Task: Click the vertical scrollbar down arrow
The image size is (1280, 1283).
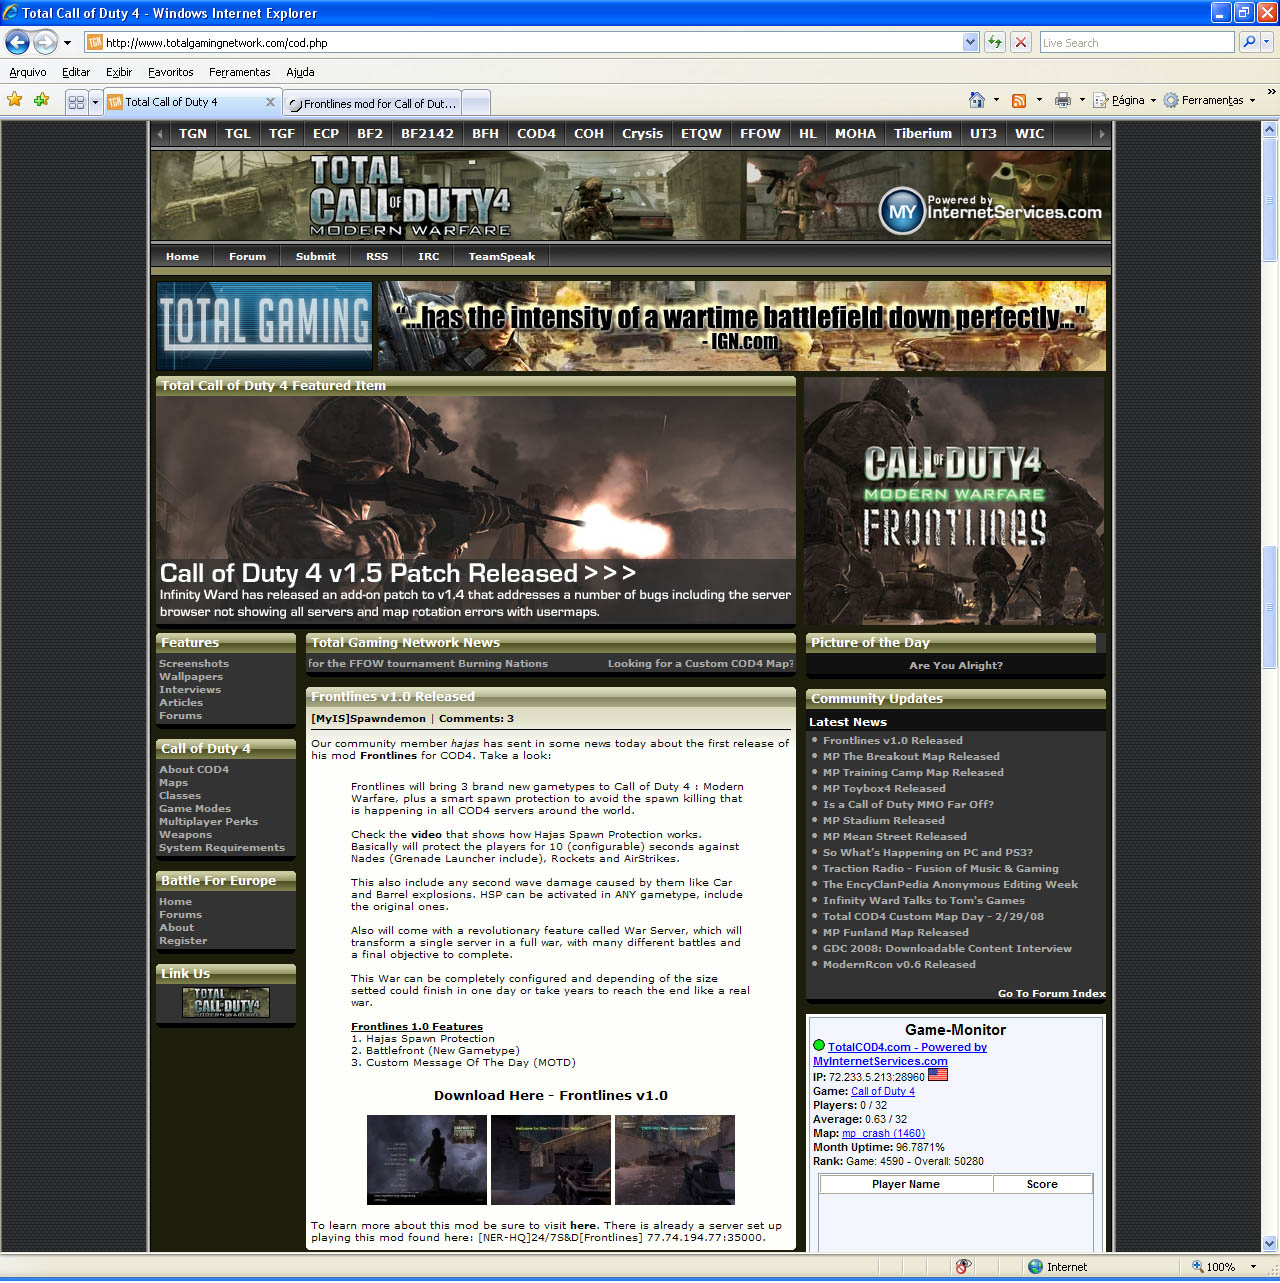Action: click(1270, 1243)
